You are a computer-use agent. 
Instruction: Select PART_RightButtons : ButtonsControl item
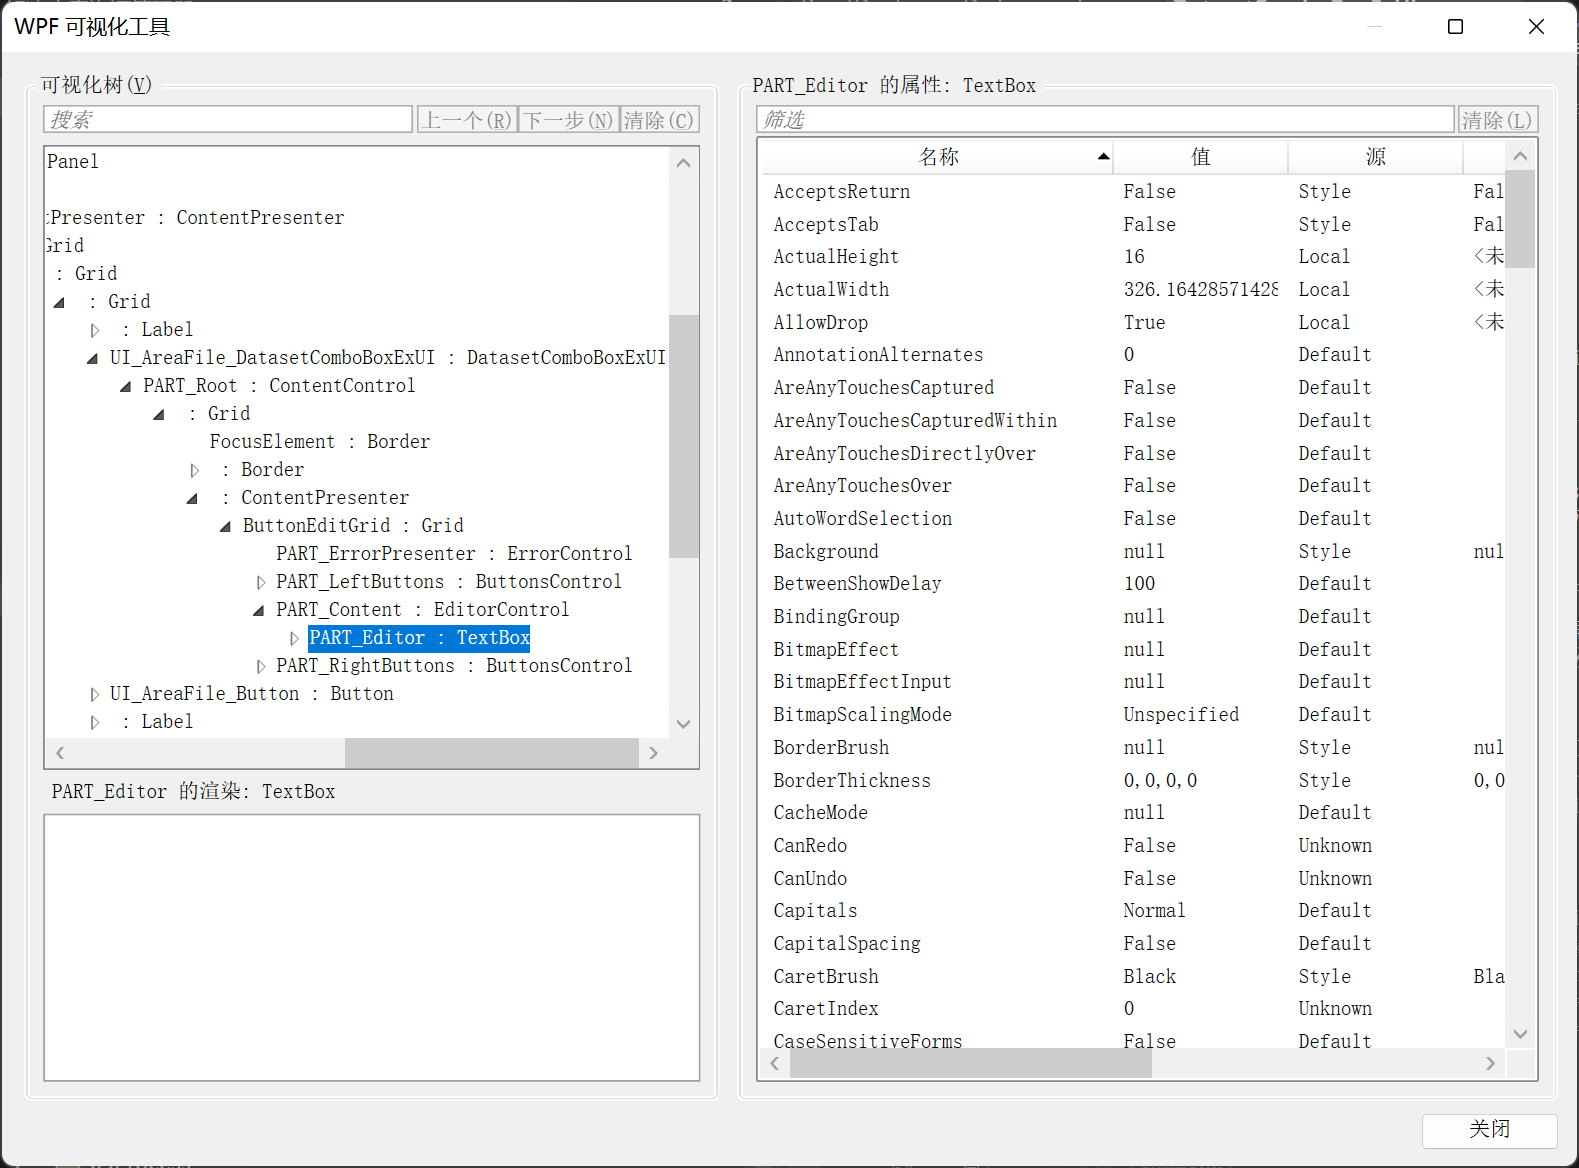[x=454, y=666]
